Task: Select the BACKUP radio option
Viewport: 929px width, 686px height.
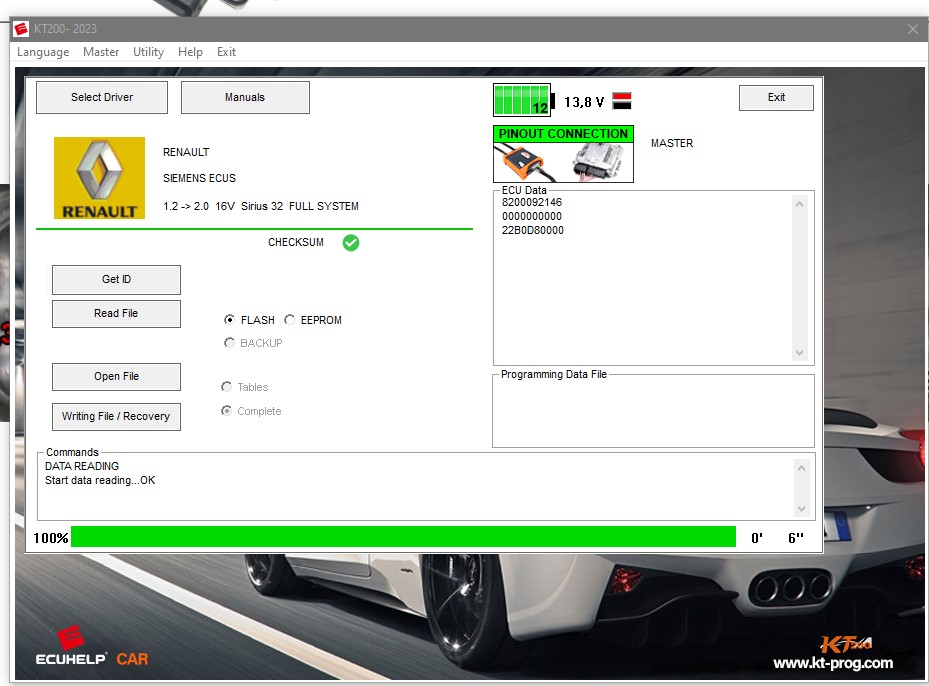Action: coord(230,343)
